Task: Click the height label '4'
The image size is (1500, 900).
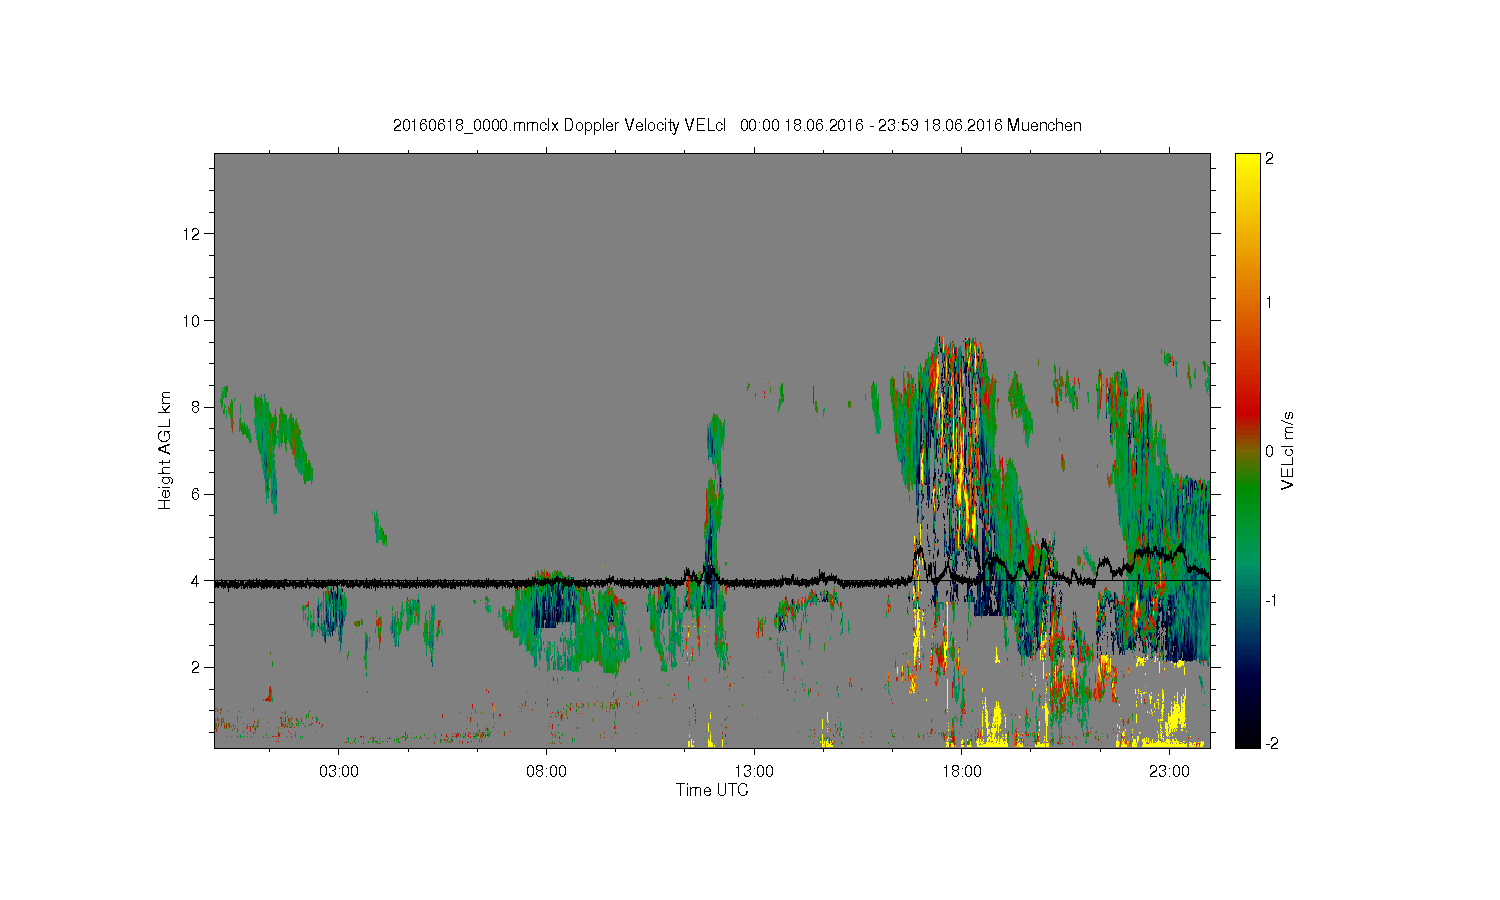Action: point(198,580)
